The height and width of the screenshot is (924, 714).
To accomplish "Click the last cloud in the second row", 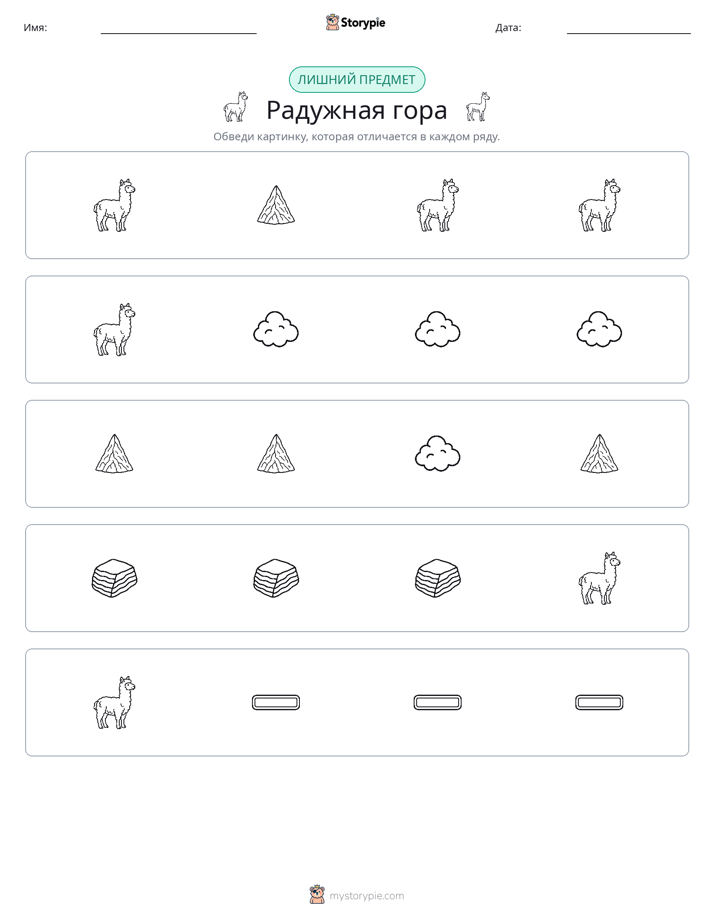I will tap(599, 329).
